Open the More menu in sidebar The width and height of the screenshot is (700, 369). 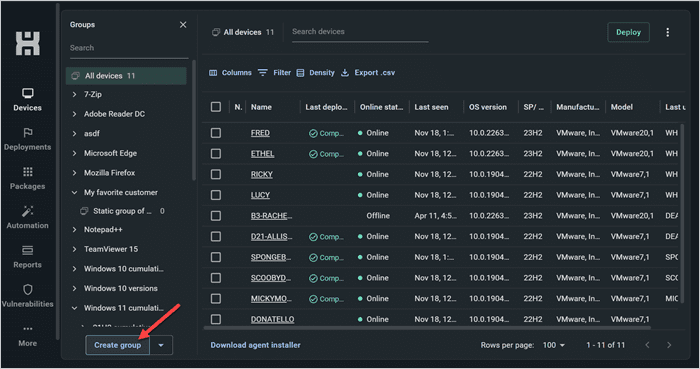pyautogui.click(x=27, y=336)
